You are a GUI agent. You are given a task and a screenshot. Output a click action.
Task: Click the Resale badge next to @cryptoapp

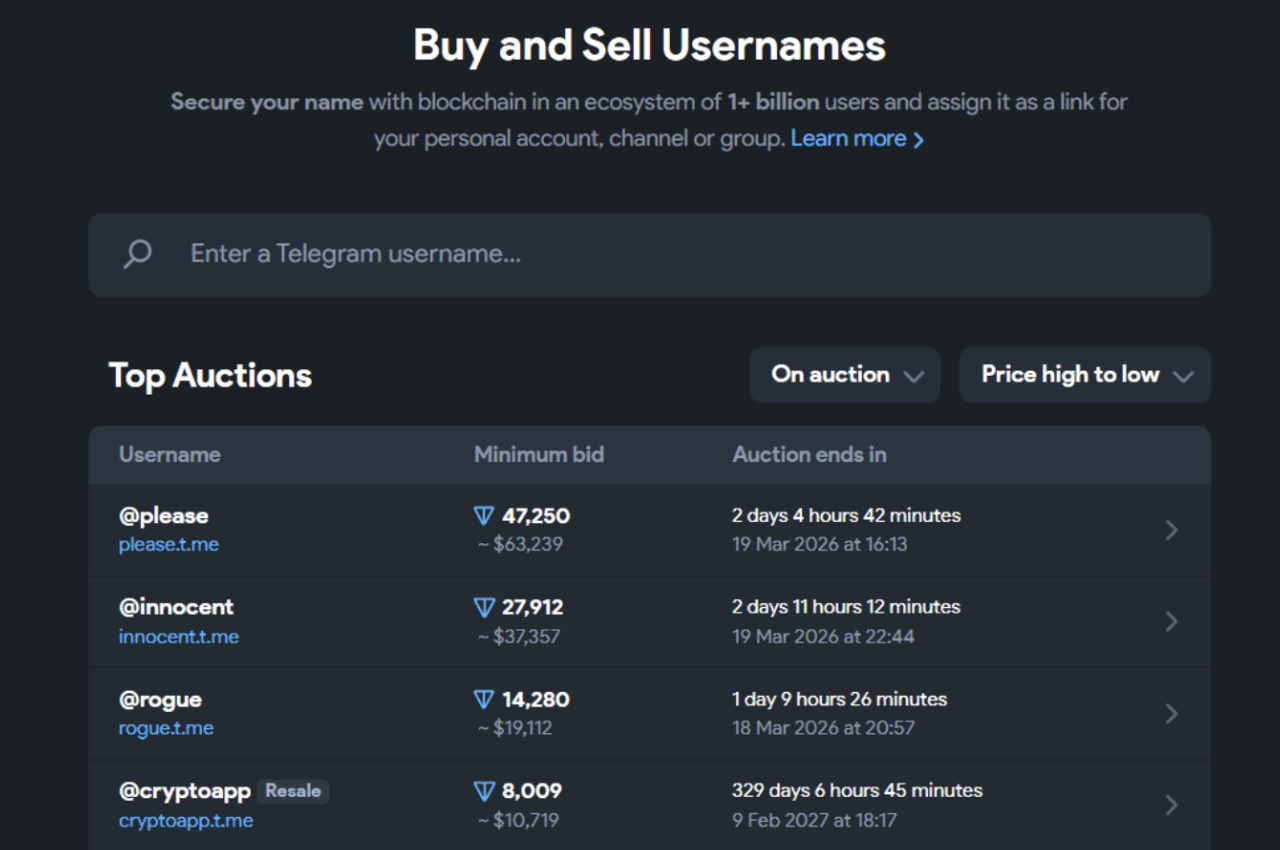(293, 791)
